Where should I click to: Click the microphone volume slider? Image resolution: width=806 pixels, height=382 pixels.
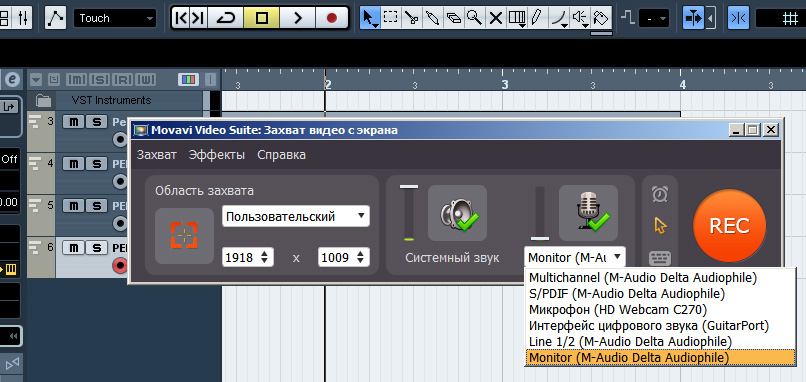540,213
